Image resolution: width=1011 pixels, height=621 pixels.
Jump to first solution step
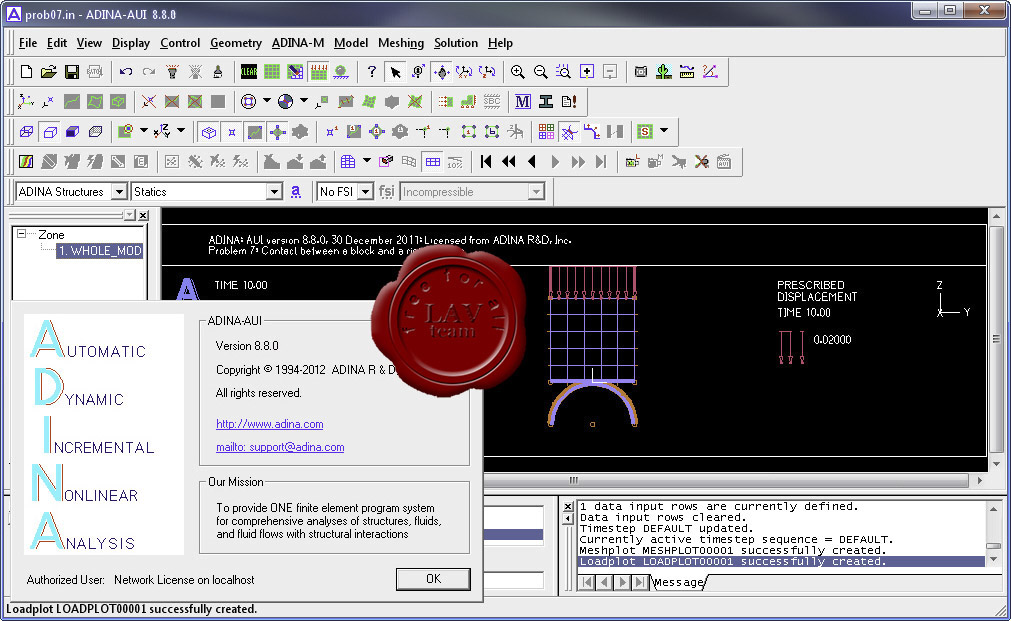tap(486, 161)
